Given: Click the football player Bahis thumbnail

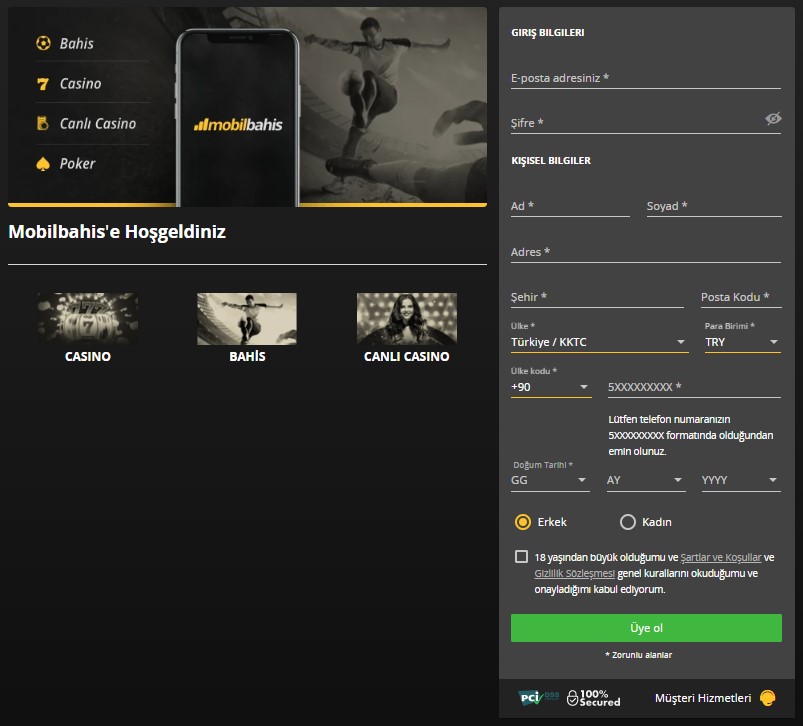Looking at the screenshot, I should pos(247,318).
